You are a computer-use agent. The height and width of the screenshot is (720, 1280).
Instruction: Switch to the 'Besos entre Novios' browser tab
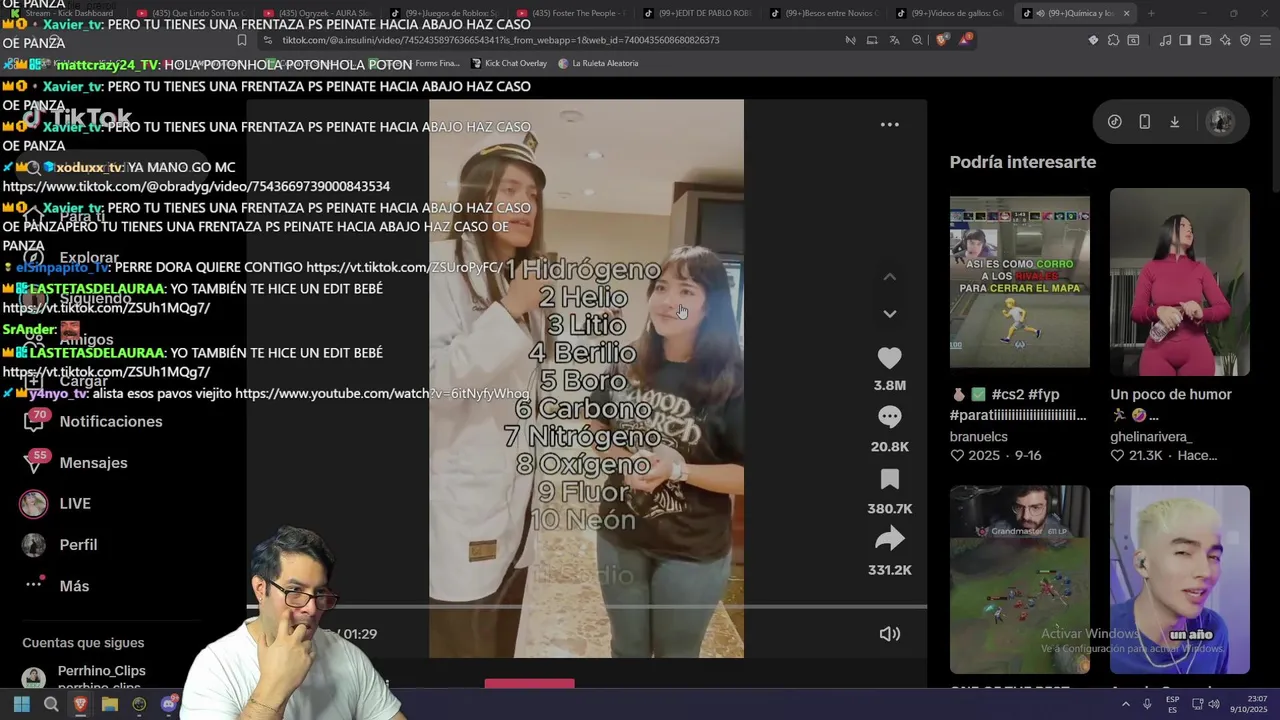822,13
